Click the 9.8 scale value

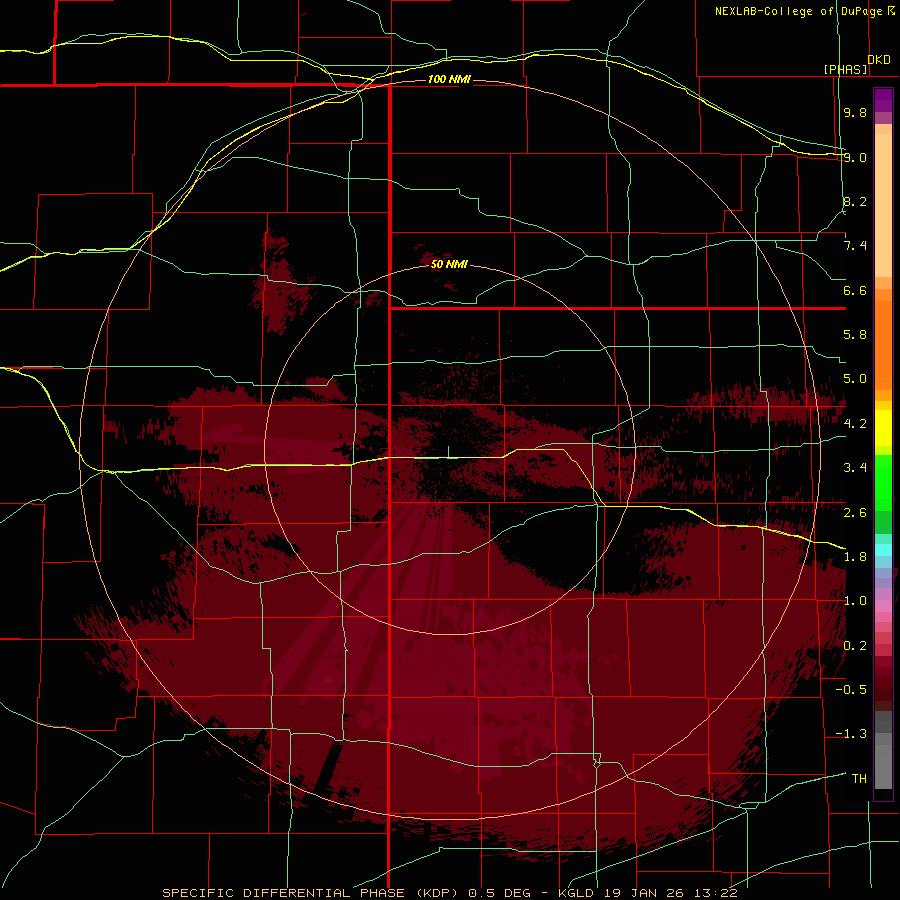pyautogui.click(x=855, y=112)
